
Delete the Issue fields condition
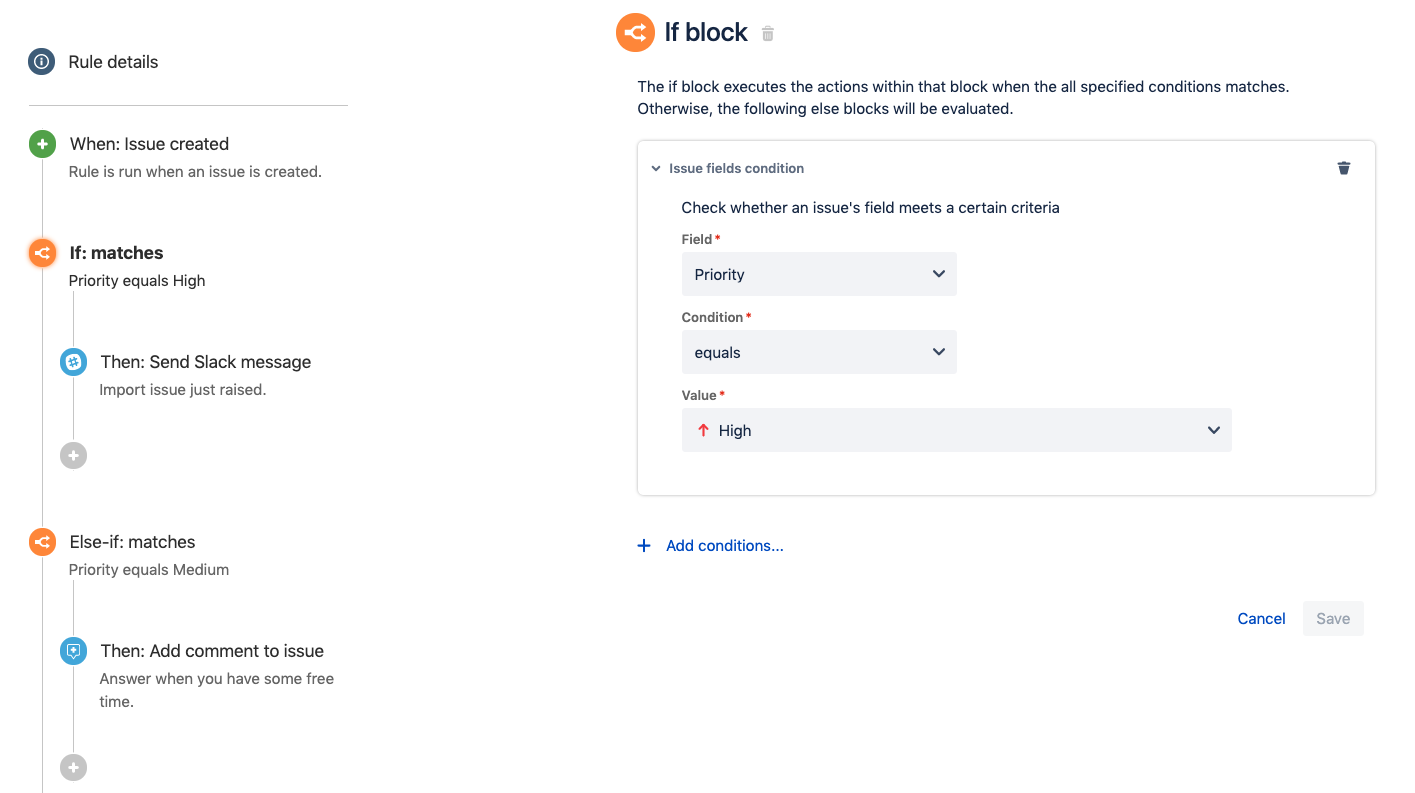pyautogui.click(x=1343, y=168)
